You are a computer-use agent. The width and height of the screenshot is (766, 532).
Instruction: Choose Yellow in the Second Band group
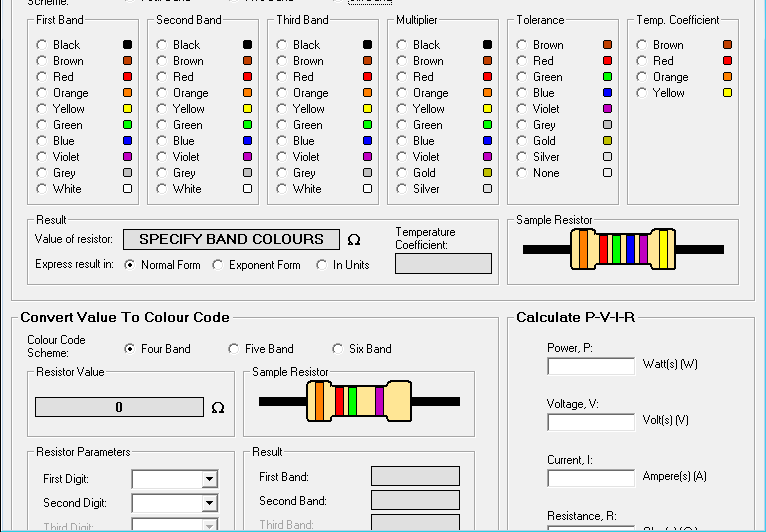[x=162, y=109]
